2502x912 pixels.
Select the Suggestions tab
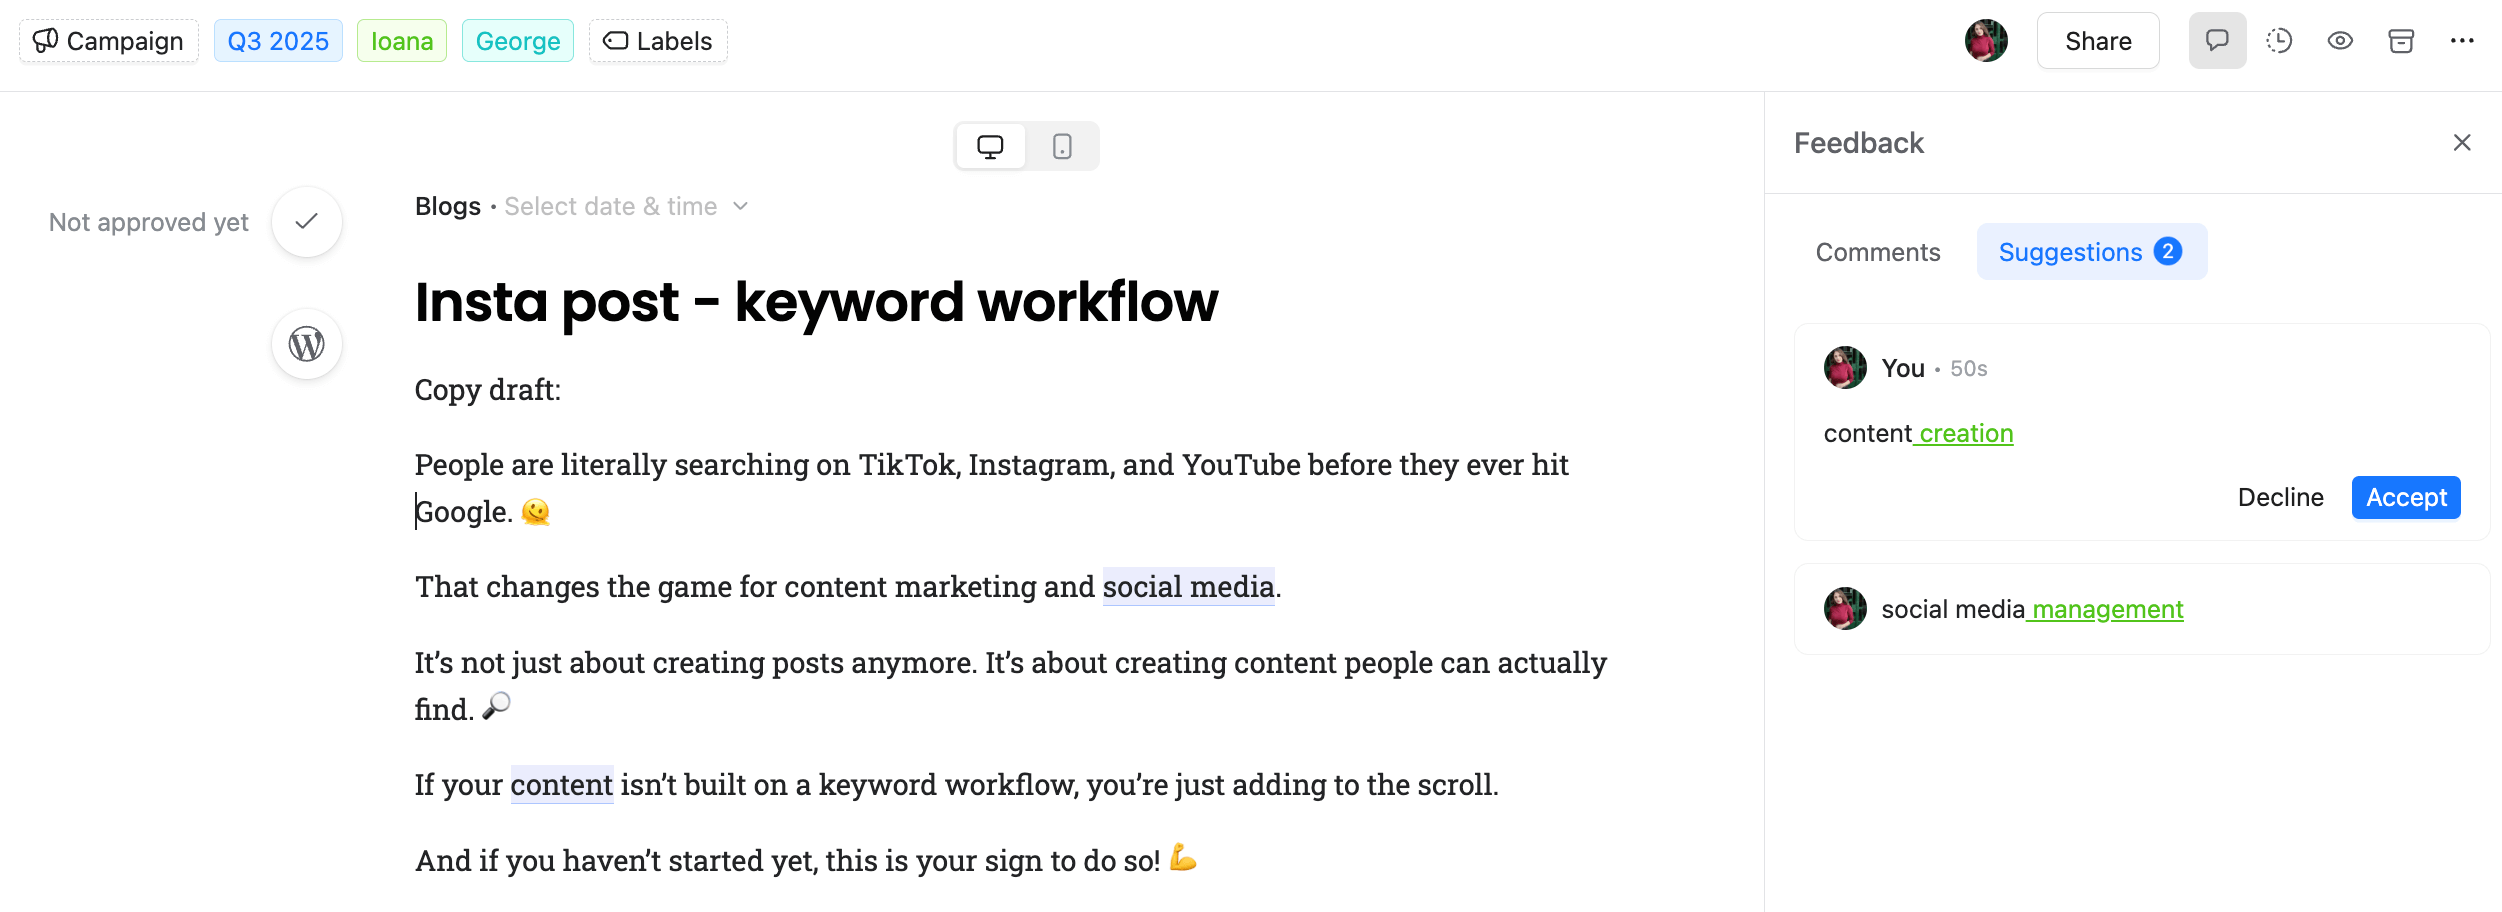pyautogui.click(x=2090, y=252)
